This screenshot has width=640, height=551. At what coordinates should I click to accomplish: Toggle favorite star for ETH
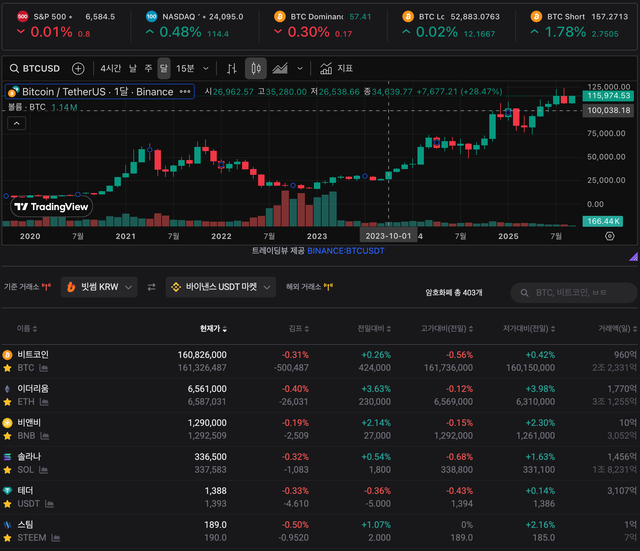pyautogui.click(x=7, y=402)
